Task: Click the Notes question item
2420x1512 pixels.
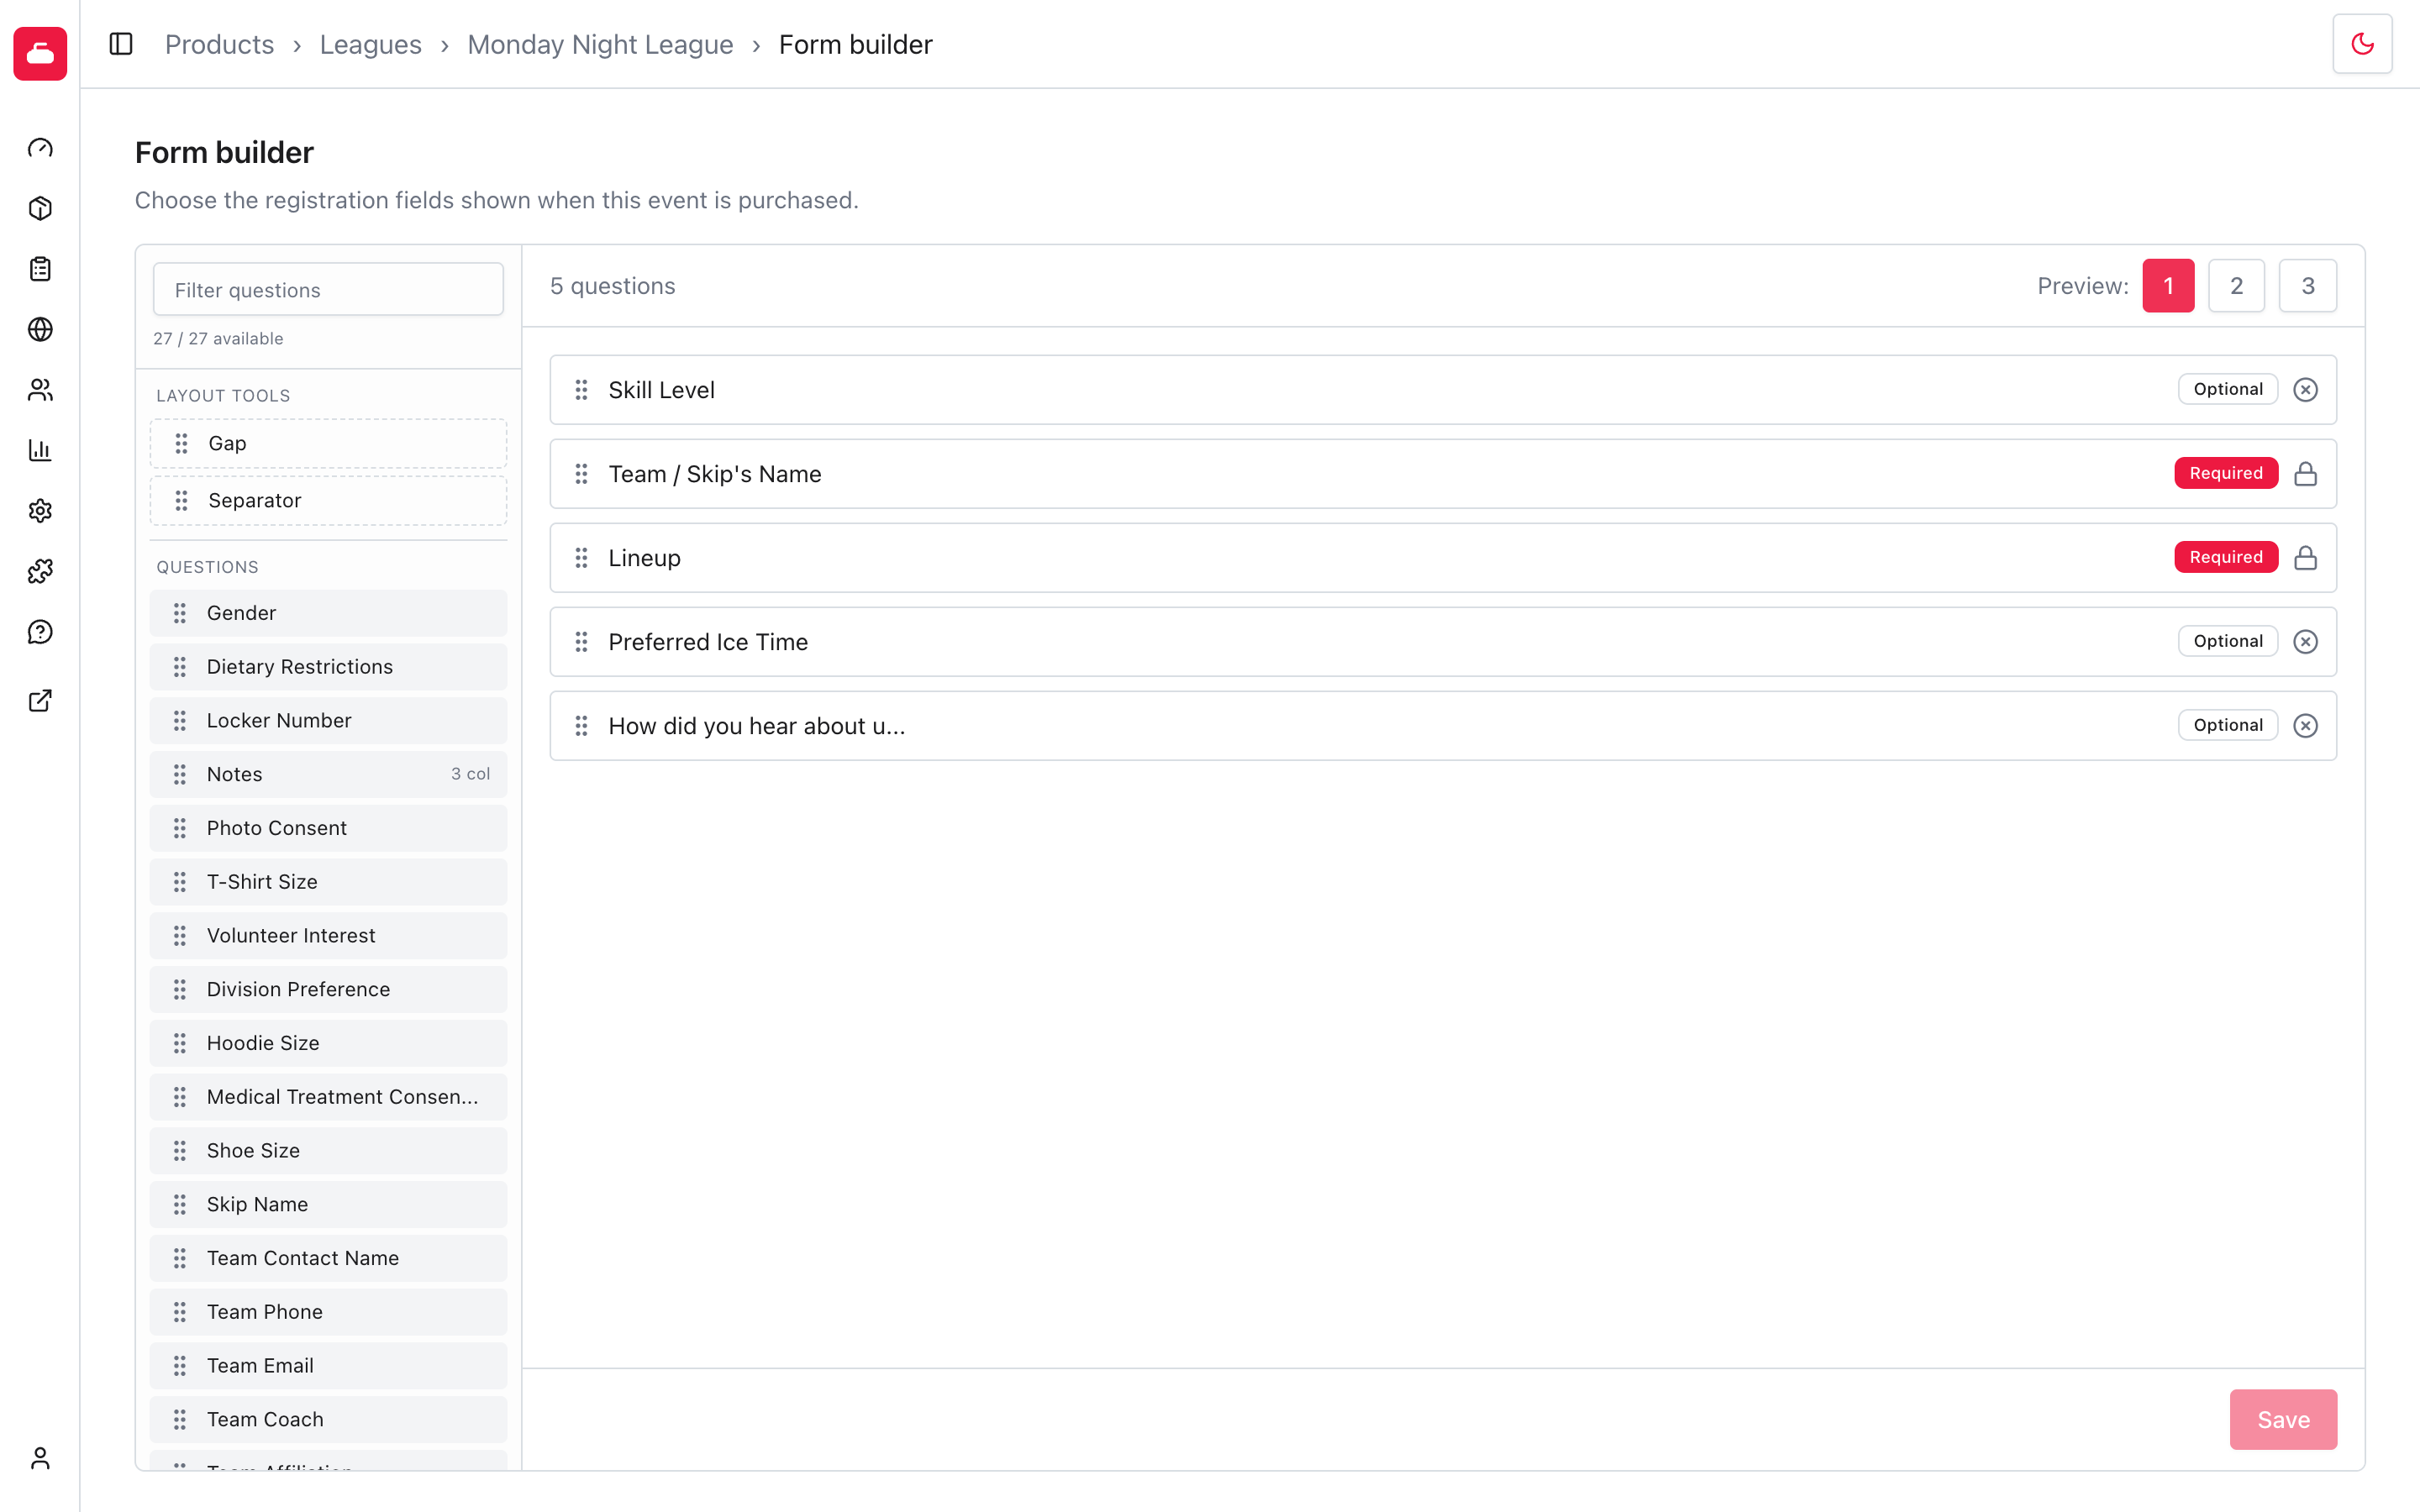Action: tap(328, 774)
